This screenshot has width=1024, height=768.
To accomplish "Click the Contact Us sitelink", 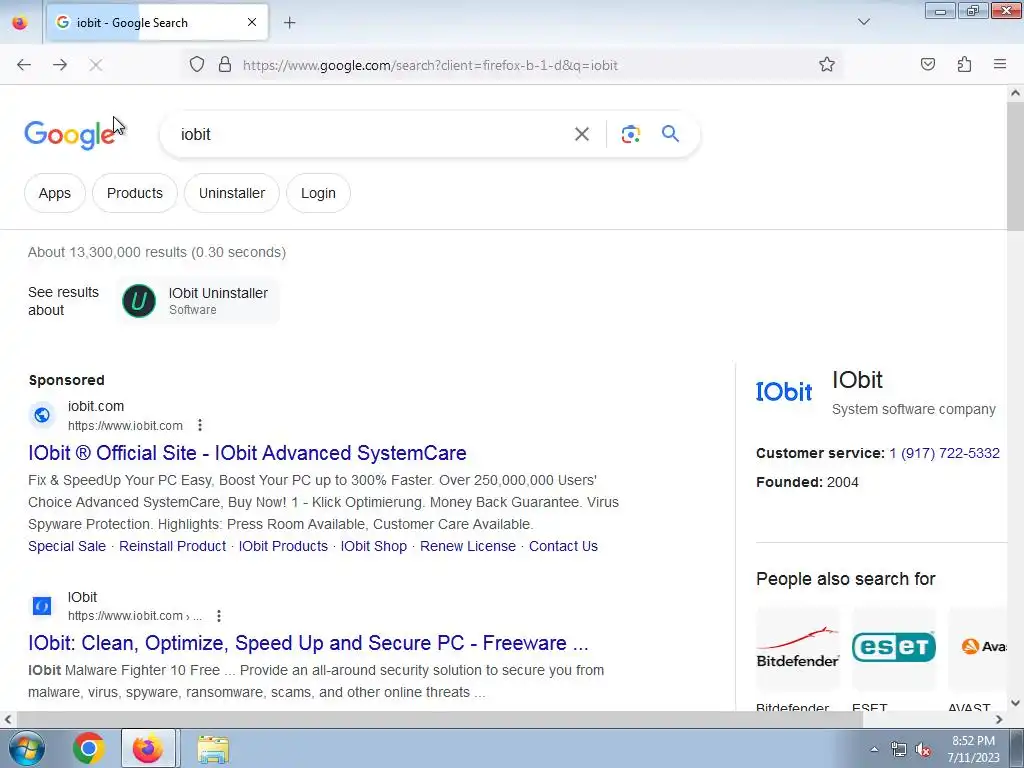I will coord(563,546).
